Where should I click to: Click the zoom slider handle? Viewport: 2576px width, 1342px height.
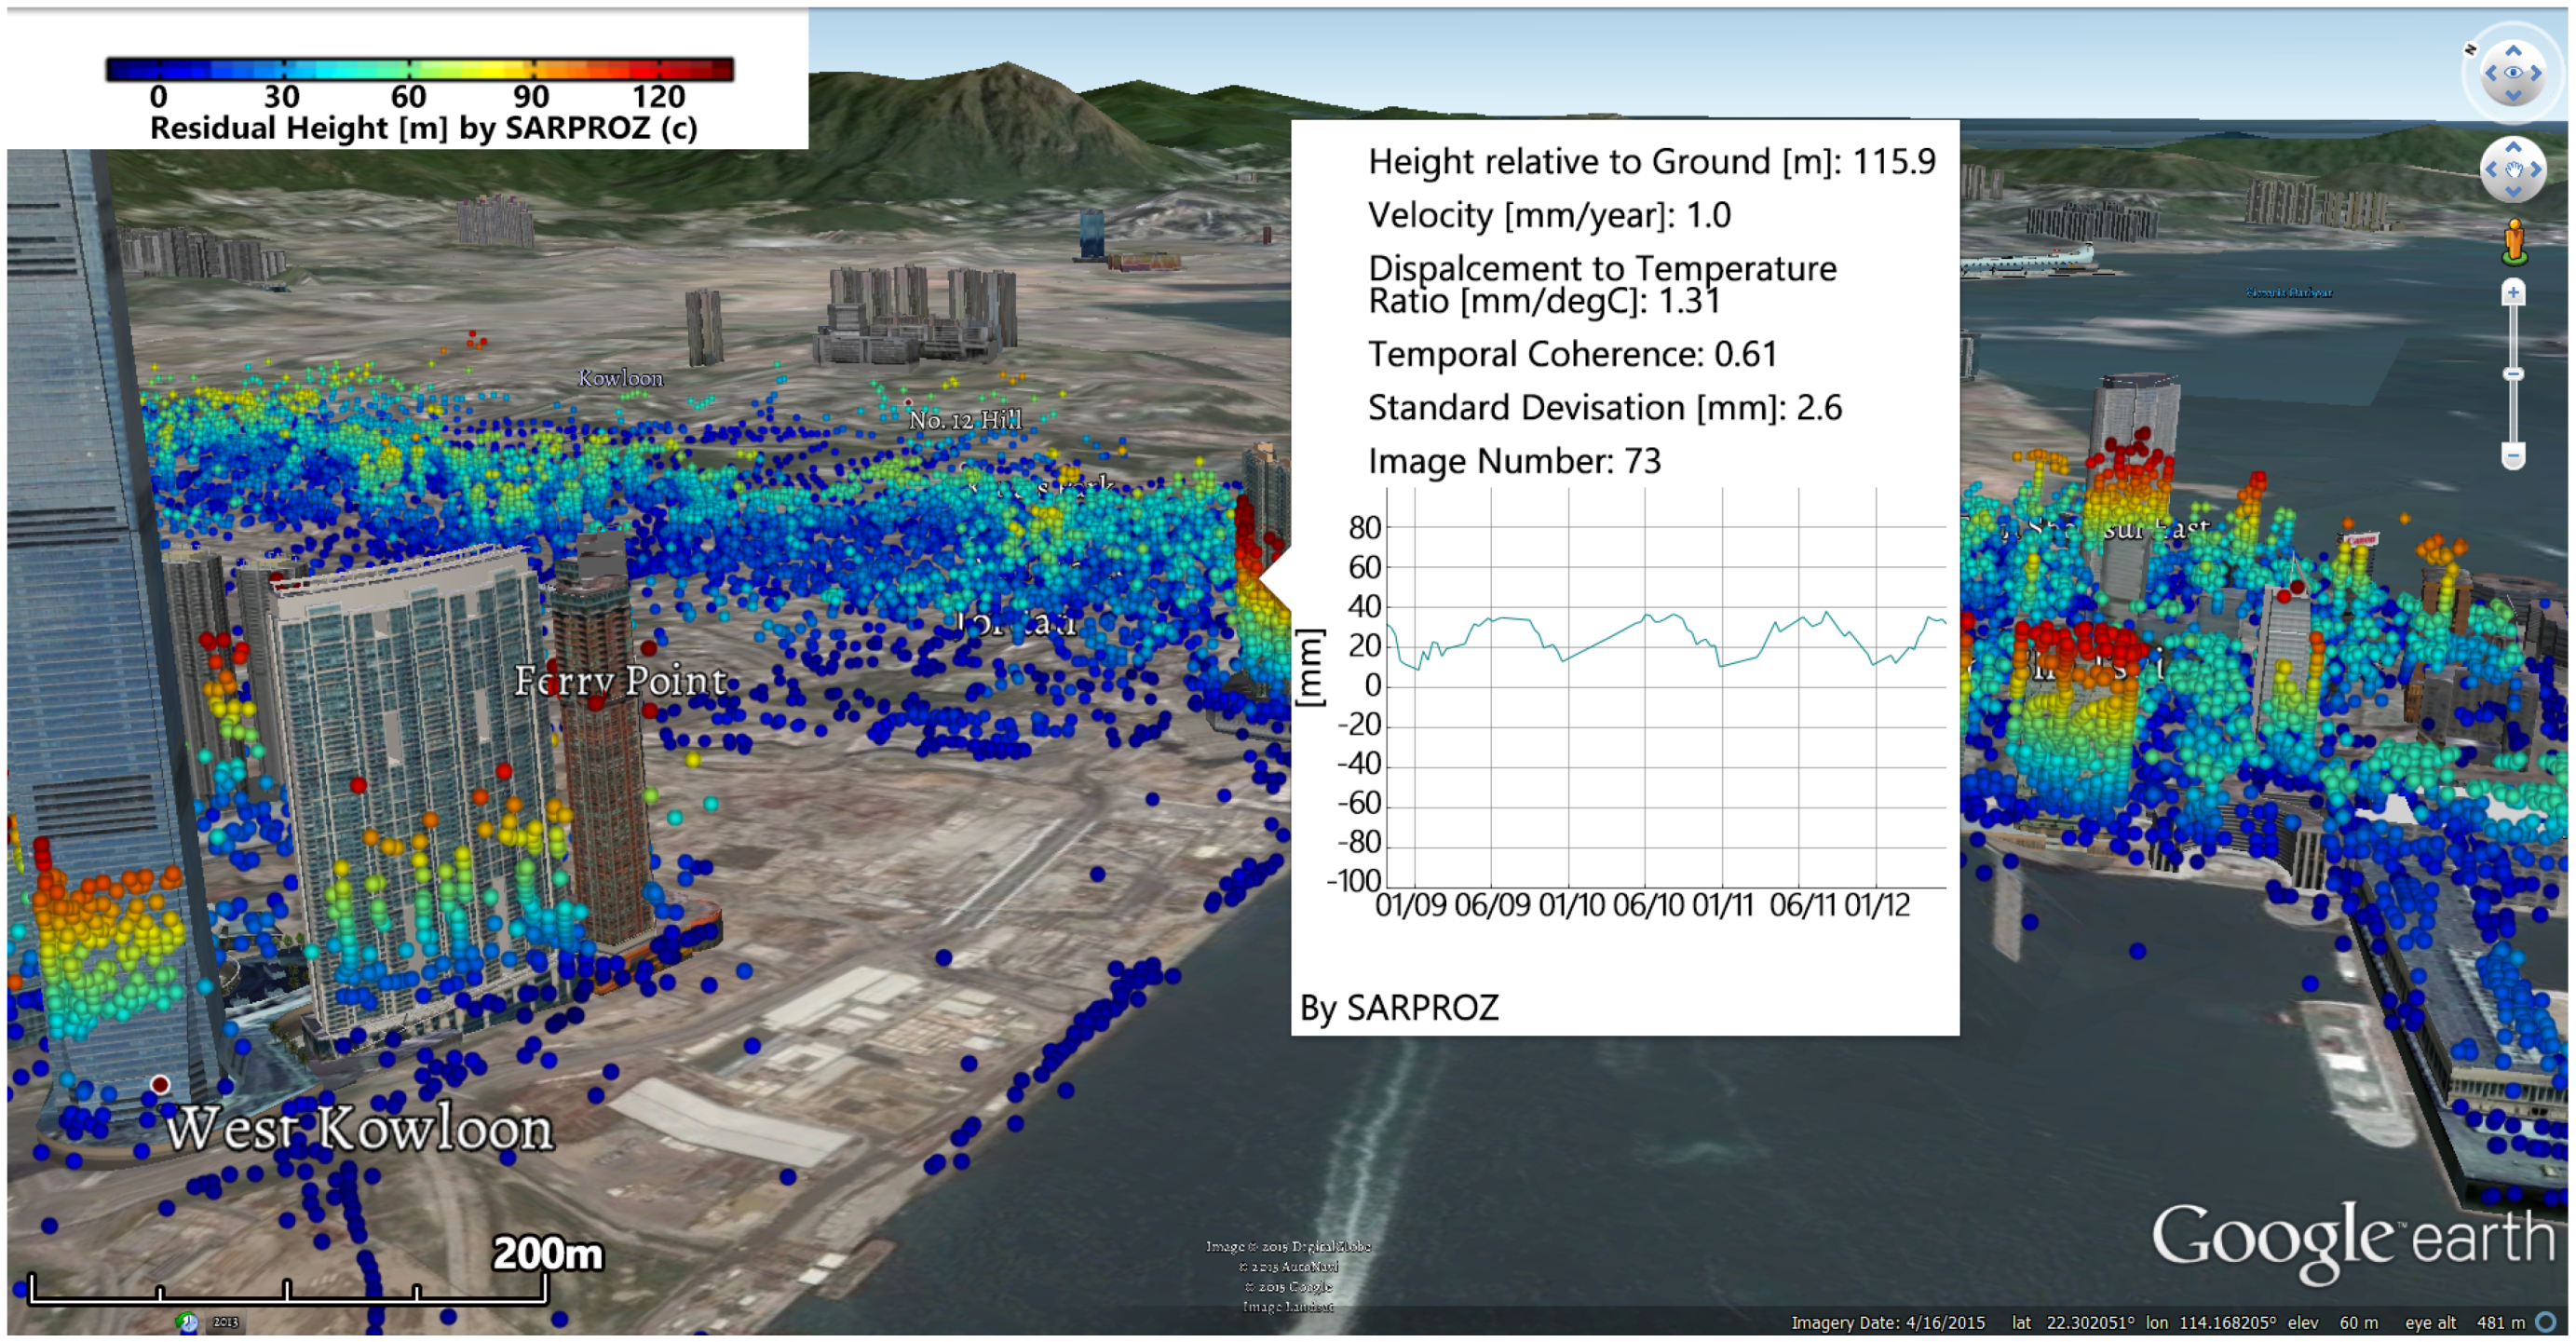[x=2513, y=374]
